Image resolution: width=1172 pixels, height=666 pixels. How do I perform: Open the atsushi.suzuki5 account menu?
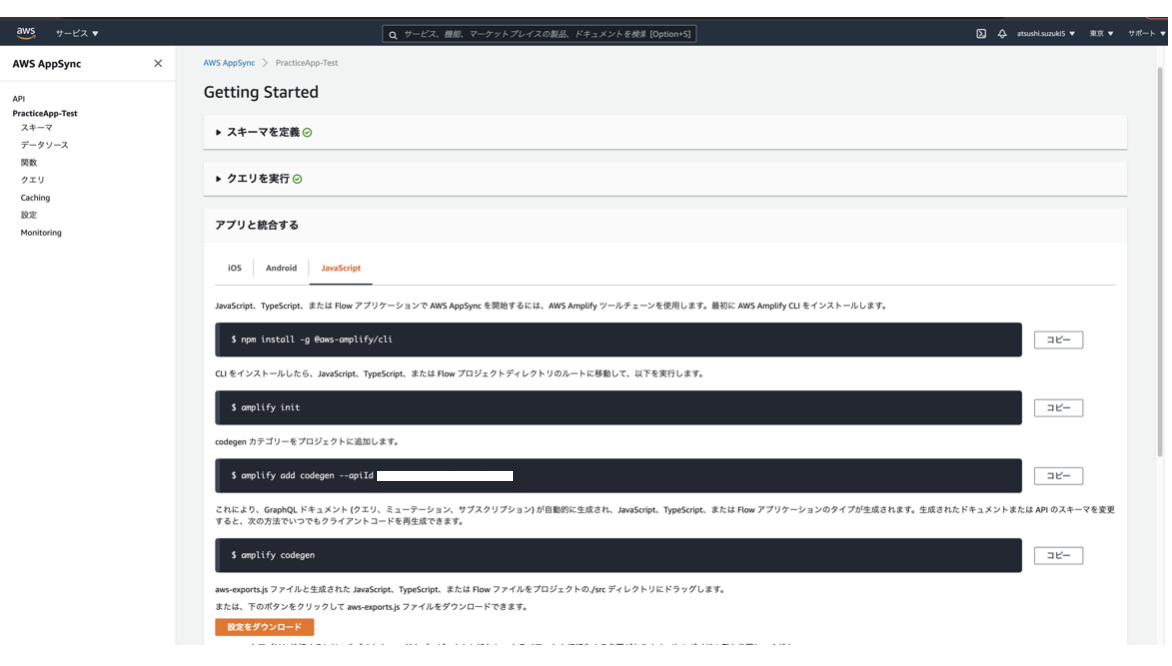tap(1046, 34)
